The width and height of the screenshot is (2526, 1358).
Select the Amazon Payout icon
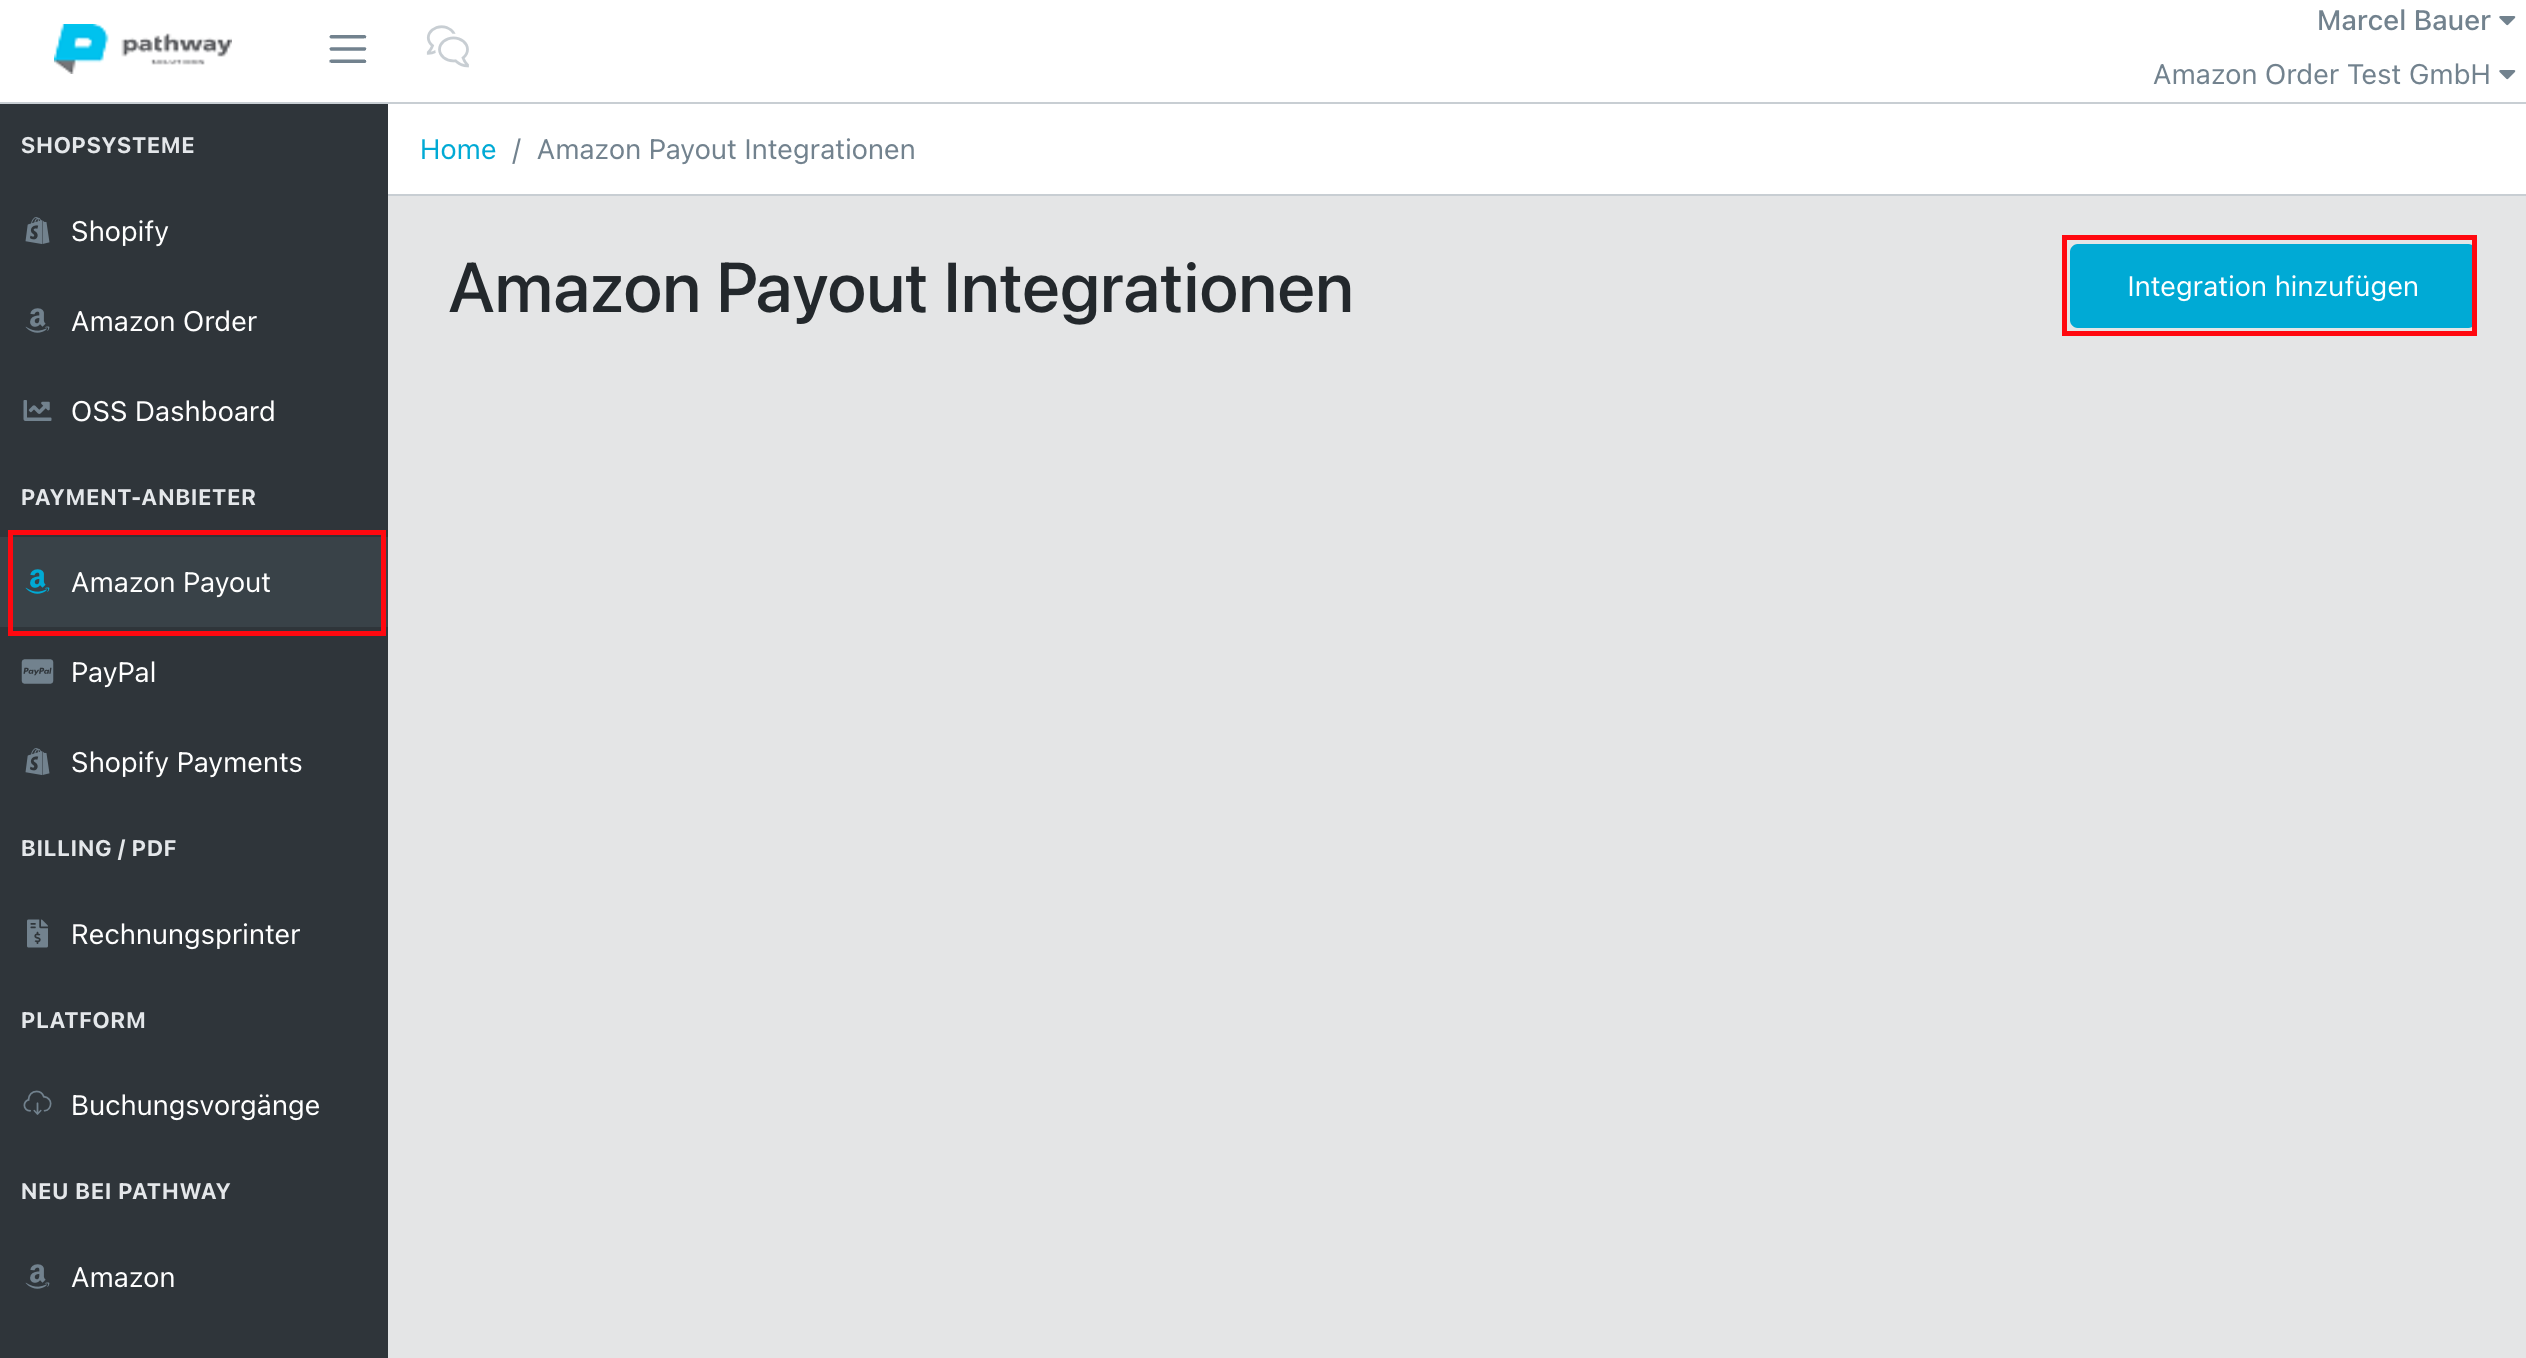click(x=37, y=583)
